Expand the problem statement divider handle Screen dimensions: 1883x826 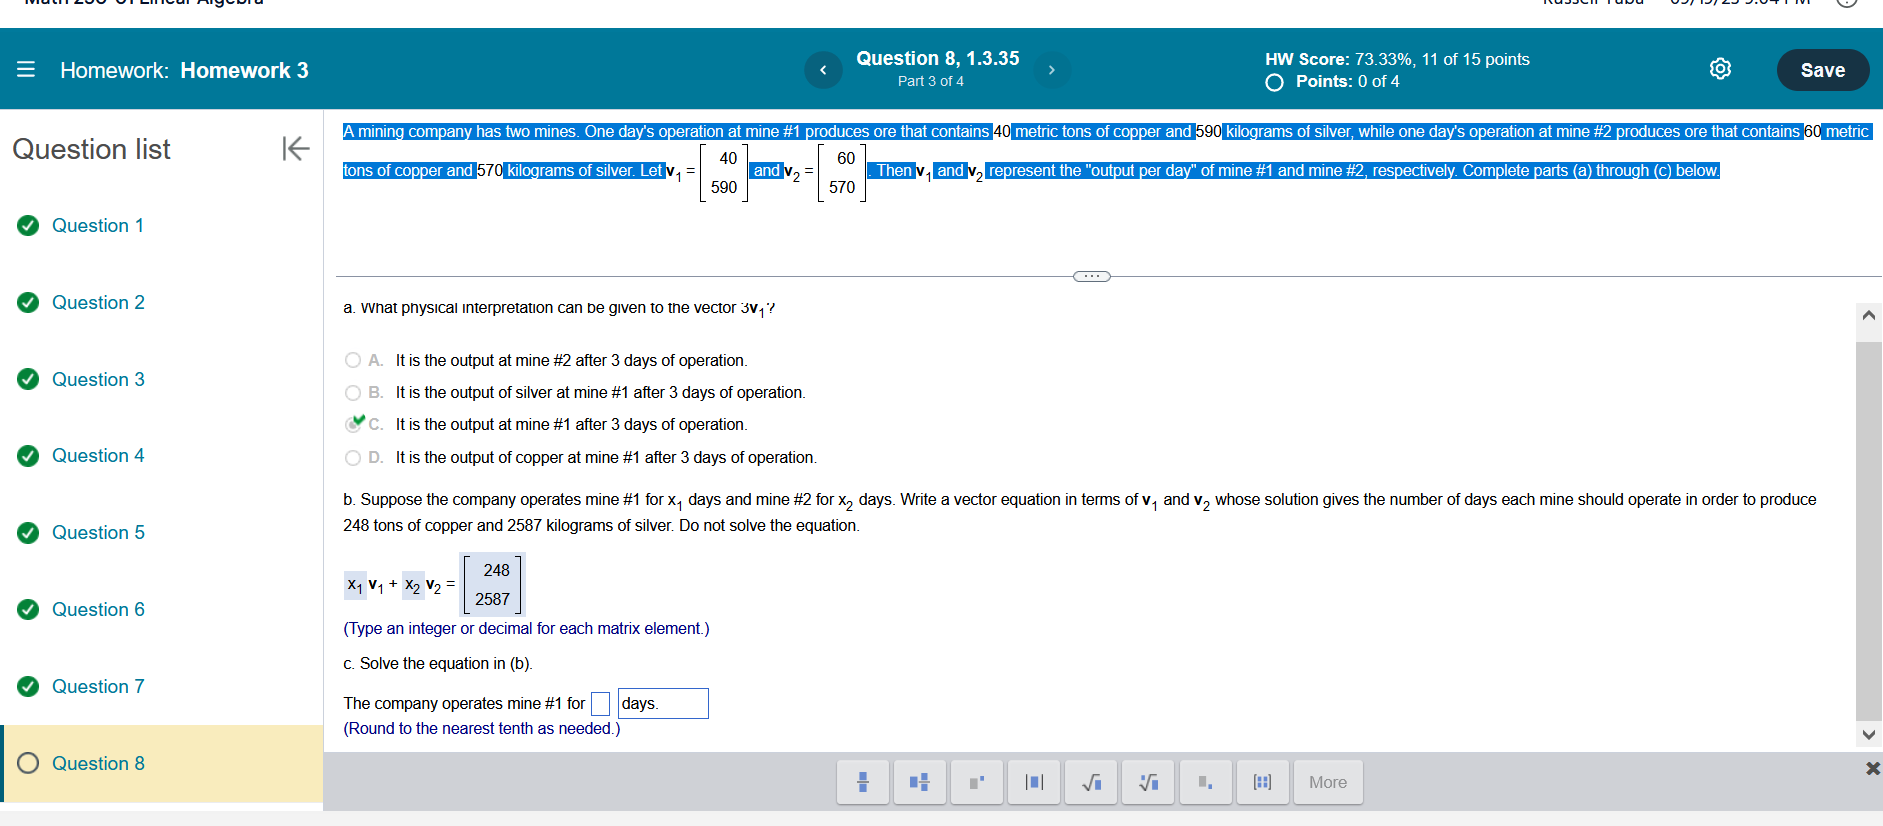[1091, 276]
